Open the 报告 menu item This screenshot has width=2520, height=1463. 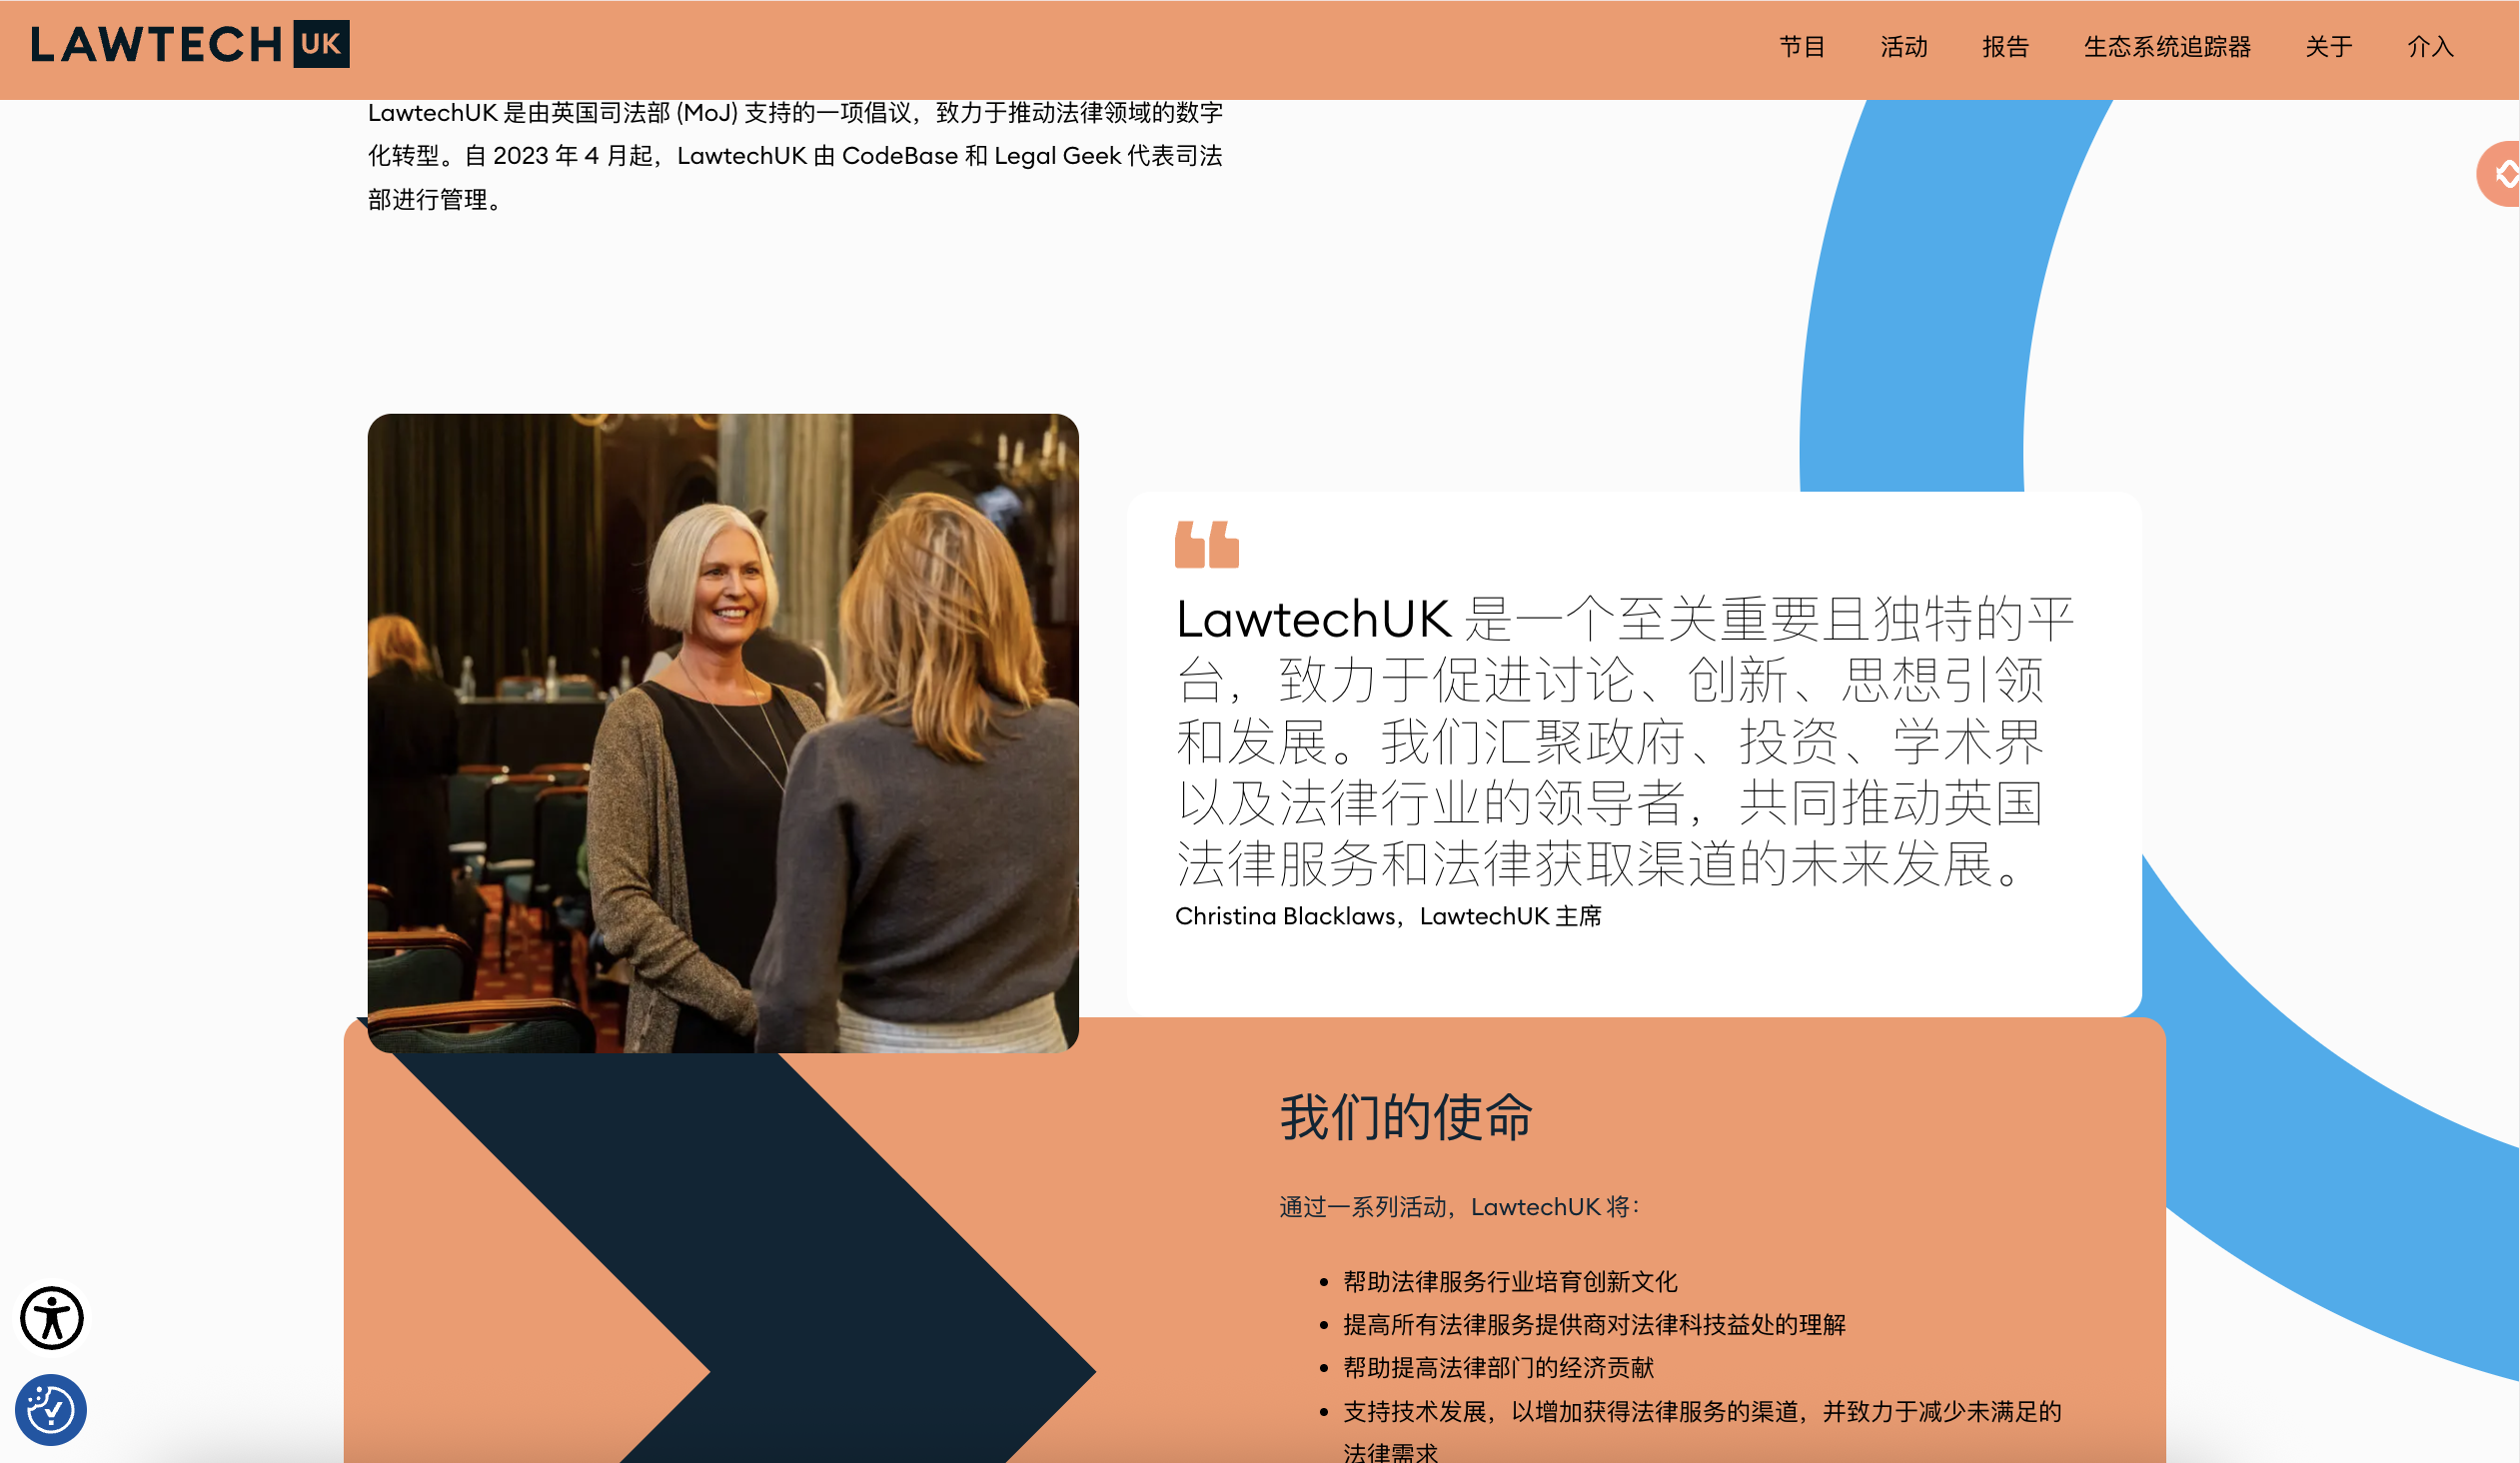point(2005,47)
